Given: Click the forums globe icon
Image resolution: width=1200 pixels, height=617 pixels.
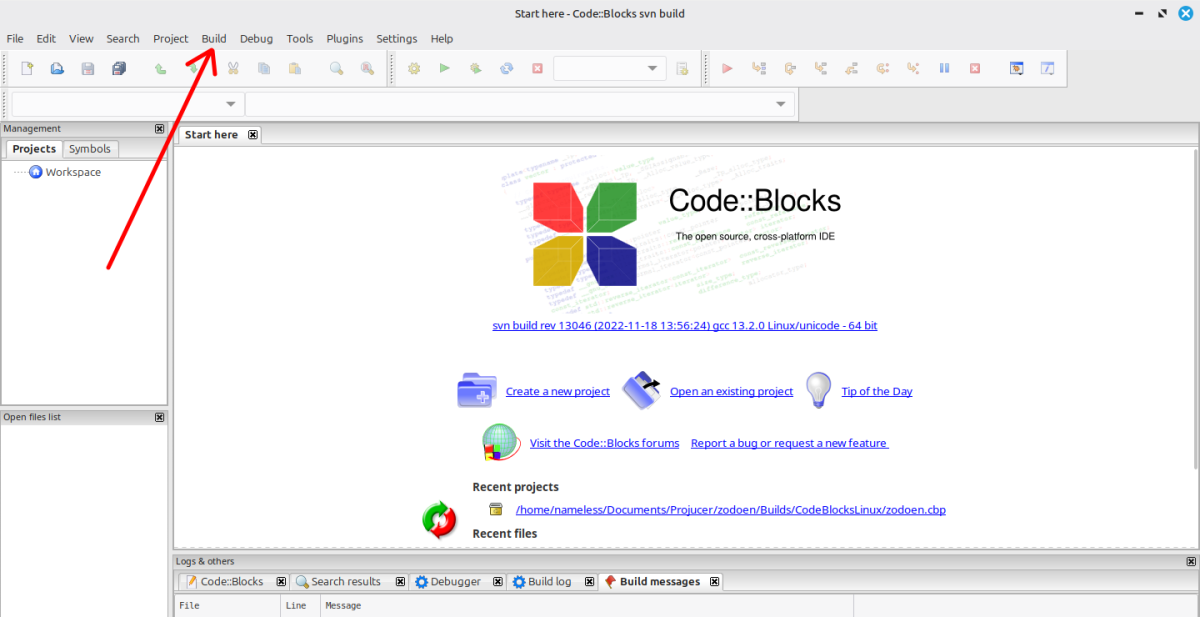Looking at the screenshot, I should coord(501,442).
